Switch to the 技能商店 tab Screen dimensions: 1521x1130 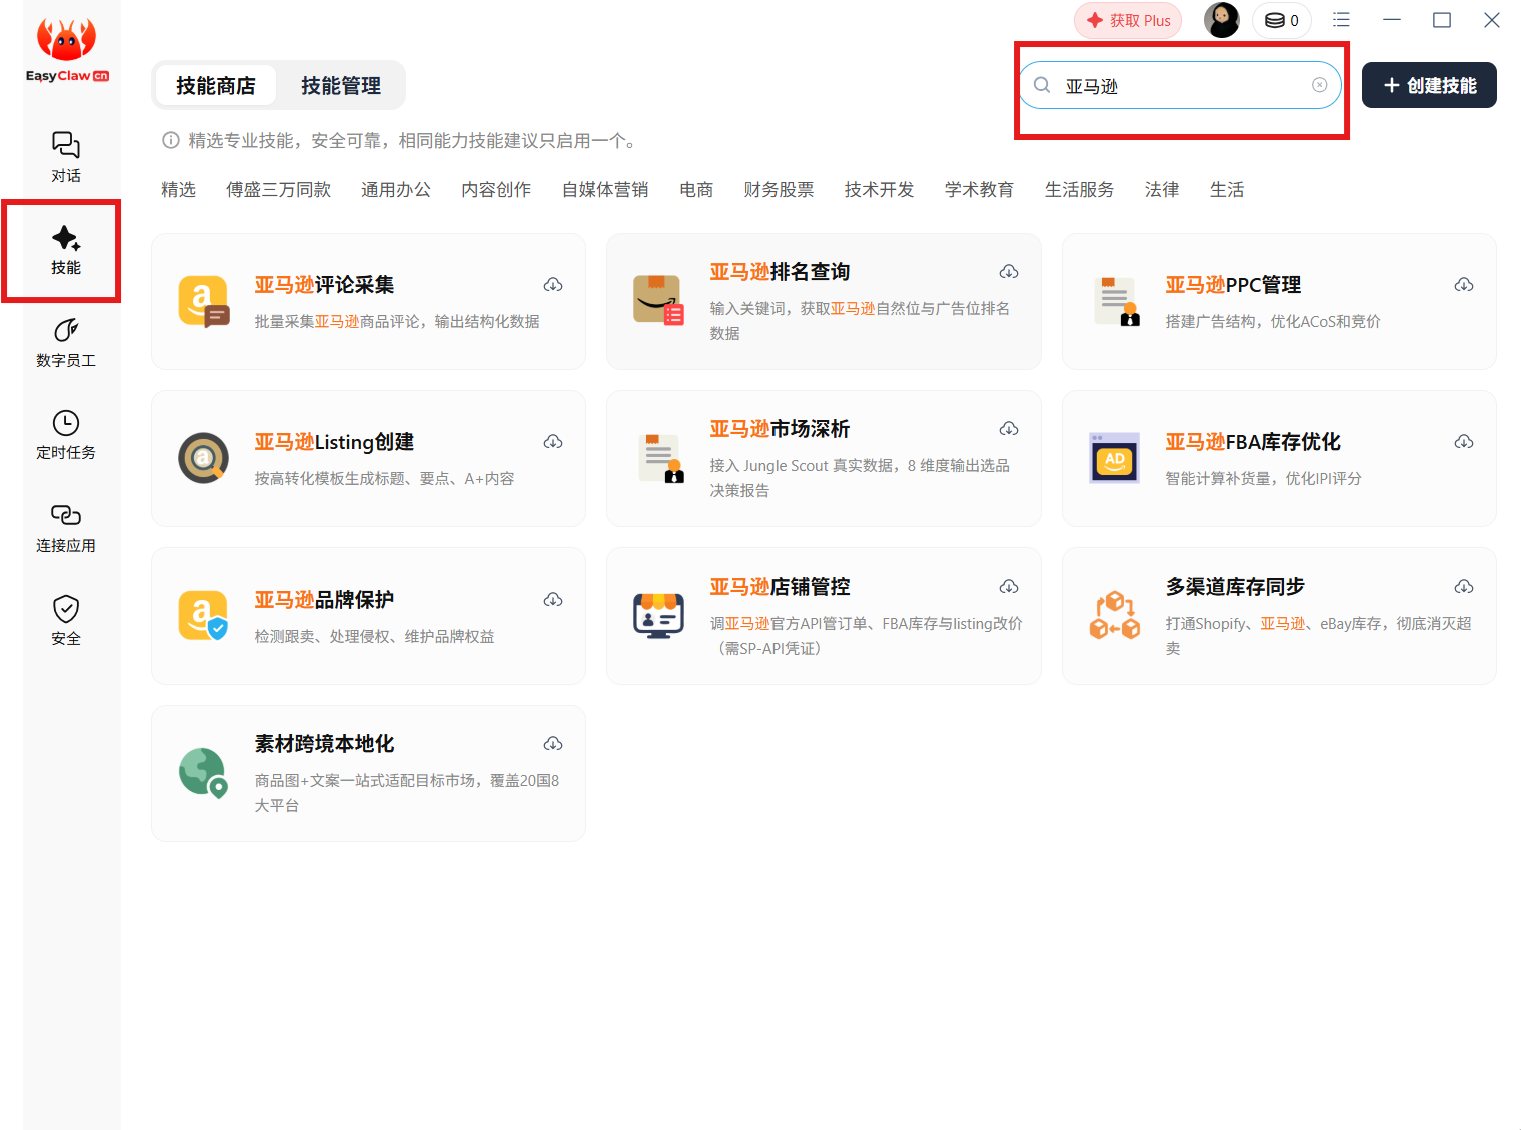click(x=215, y=86)
